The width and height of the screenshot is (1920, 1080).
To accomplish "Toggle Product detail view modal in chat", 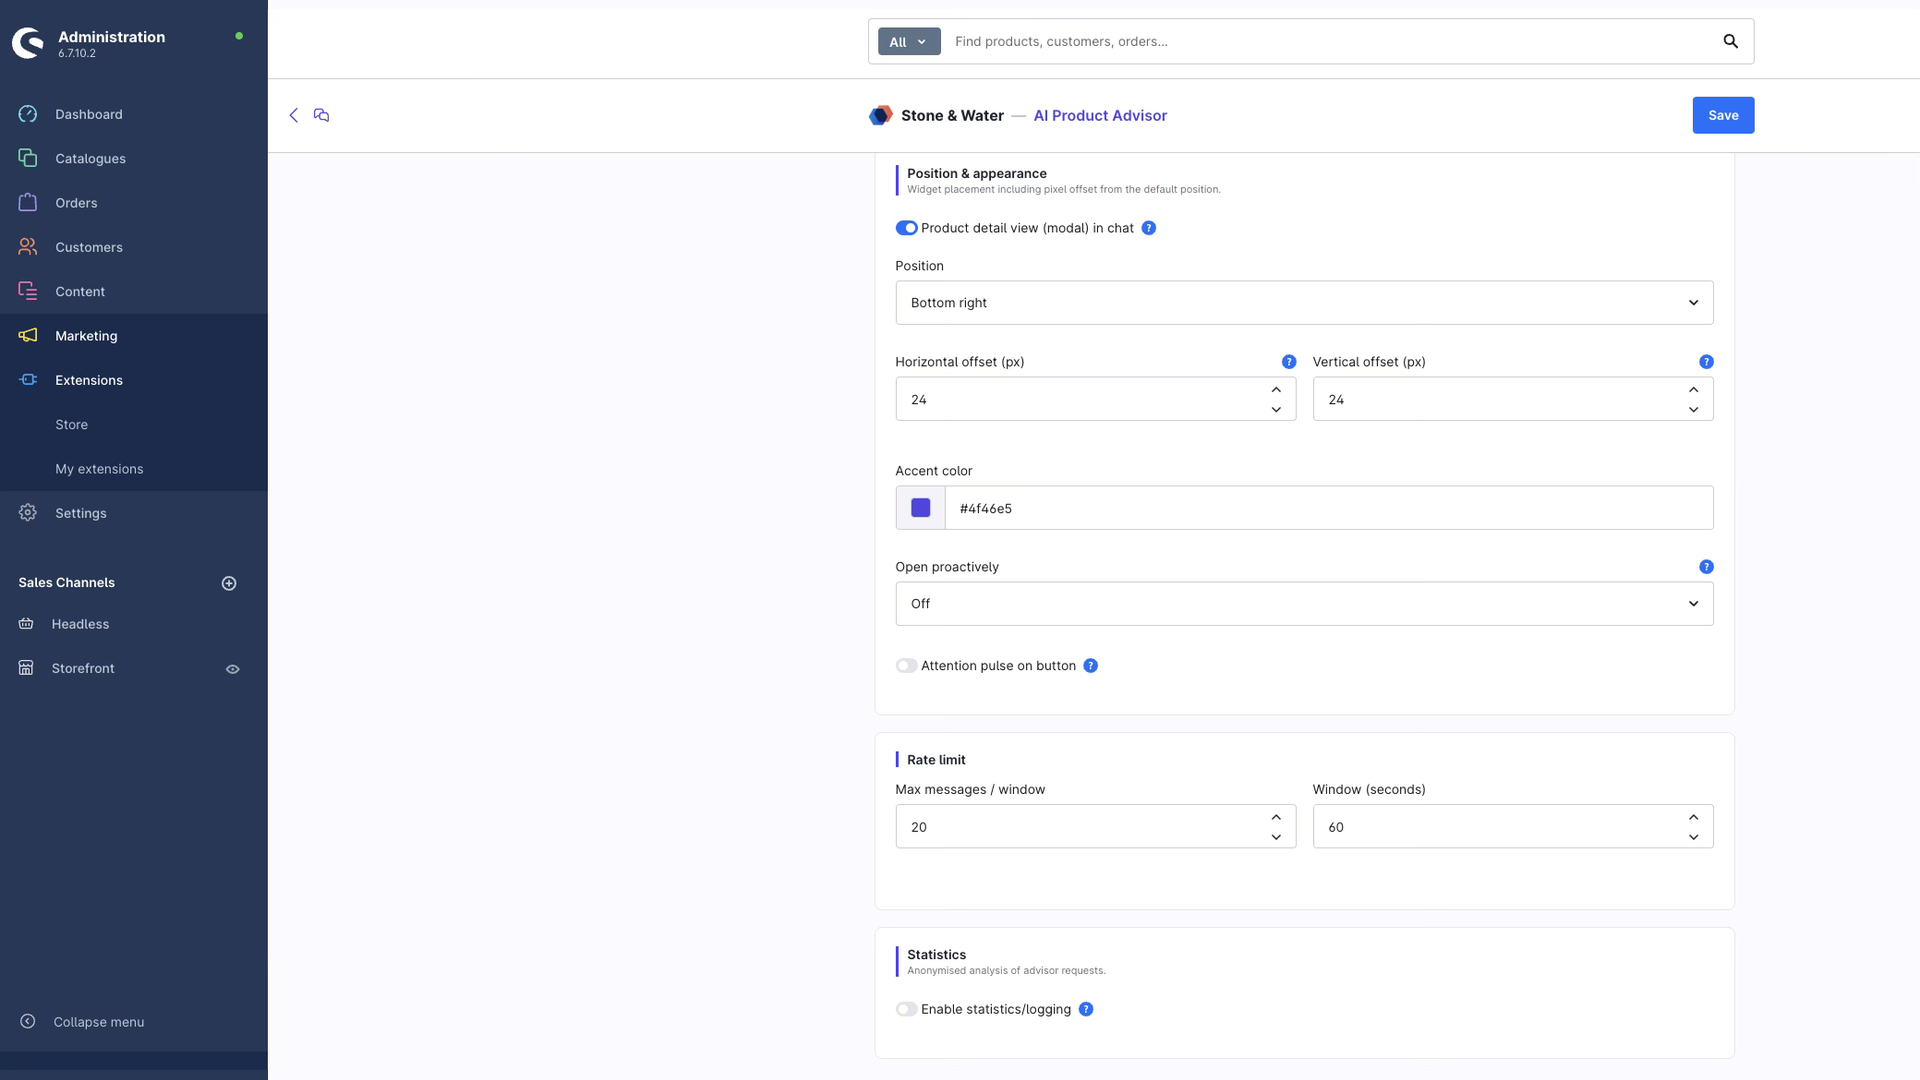I will 906,228.
